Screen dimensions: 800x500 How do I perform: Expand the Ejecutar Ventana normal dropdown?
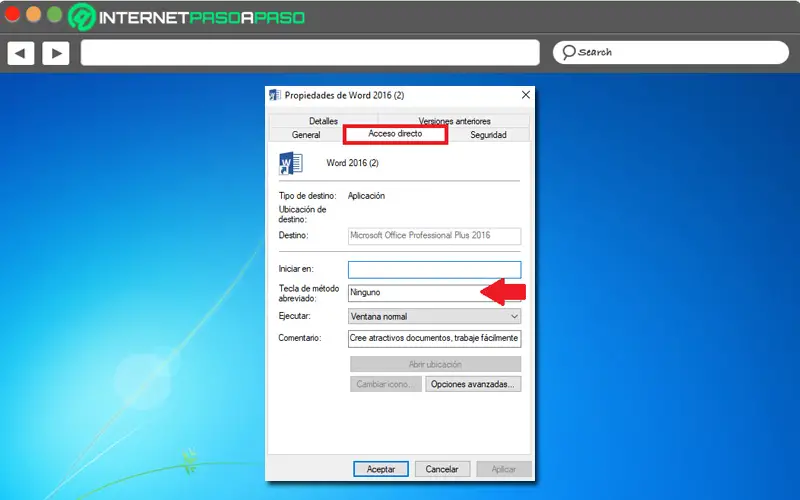click(x=434, y=316)
